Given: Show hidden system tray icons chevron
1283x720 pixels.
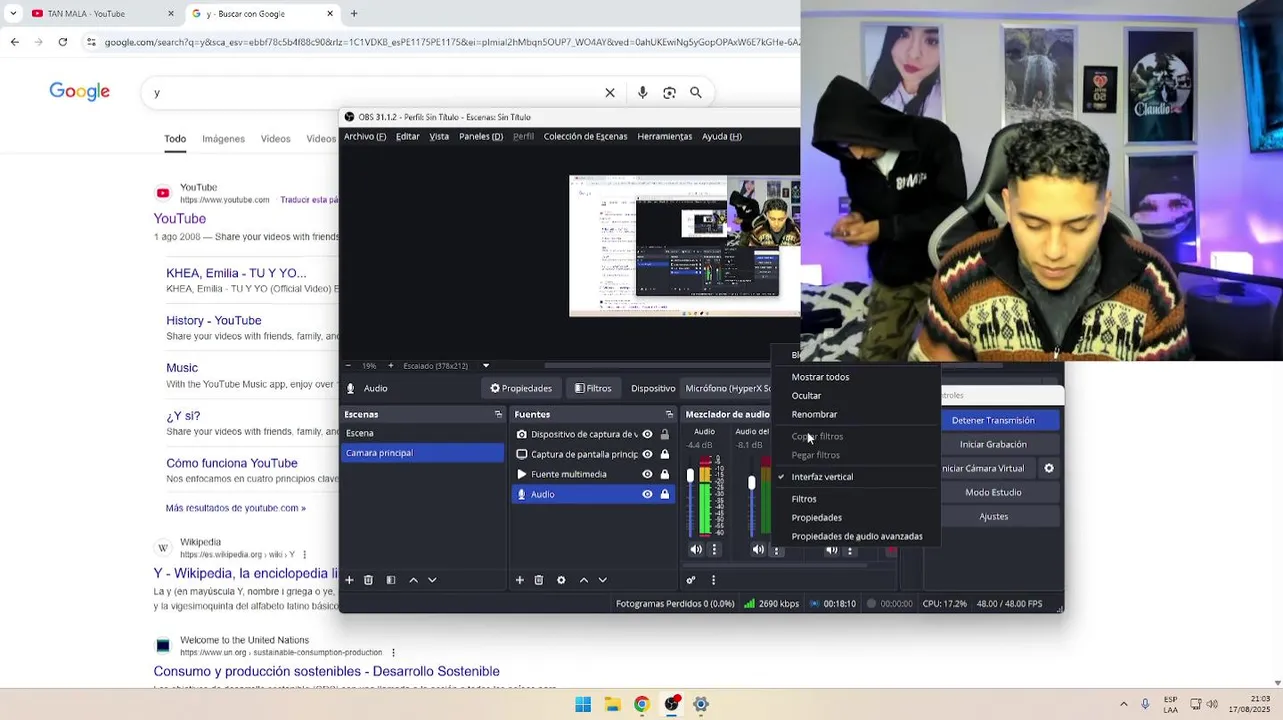Looking at the screenshot, I should point(1123,704).
